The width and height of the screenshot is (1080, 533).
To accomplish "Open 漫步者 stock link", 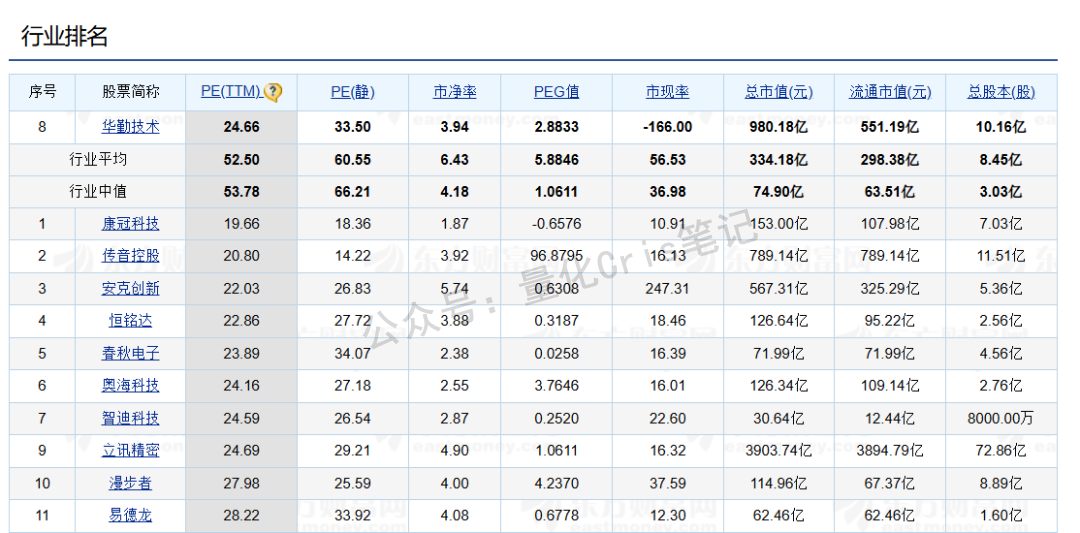I will tap(130, 483).
